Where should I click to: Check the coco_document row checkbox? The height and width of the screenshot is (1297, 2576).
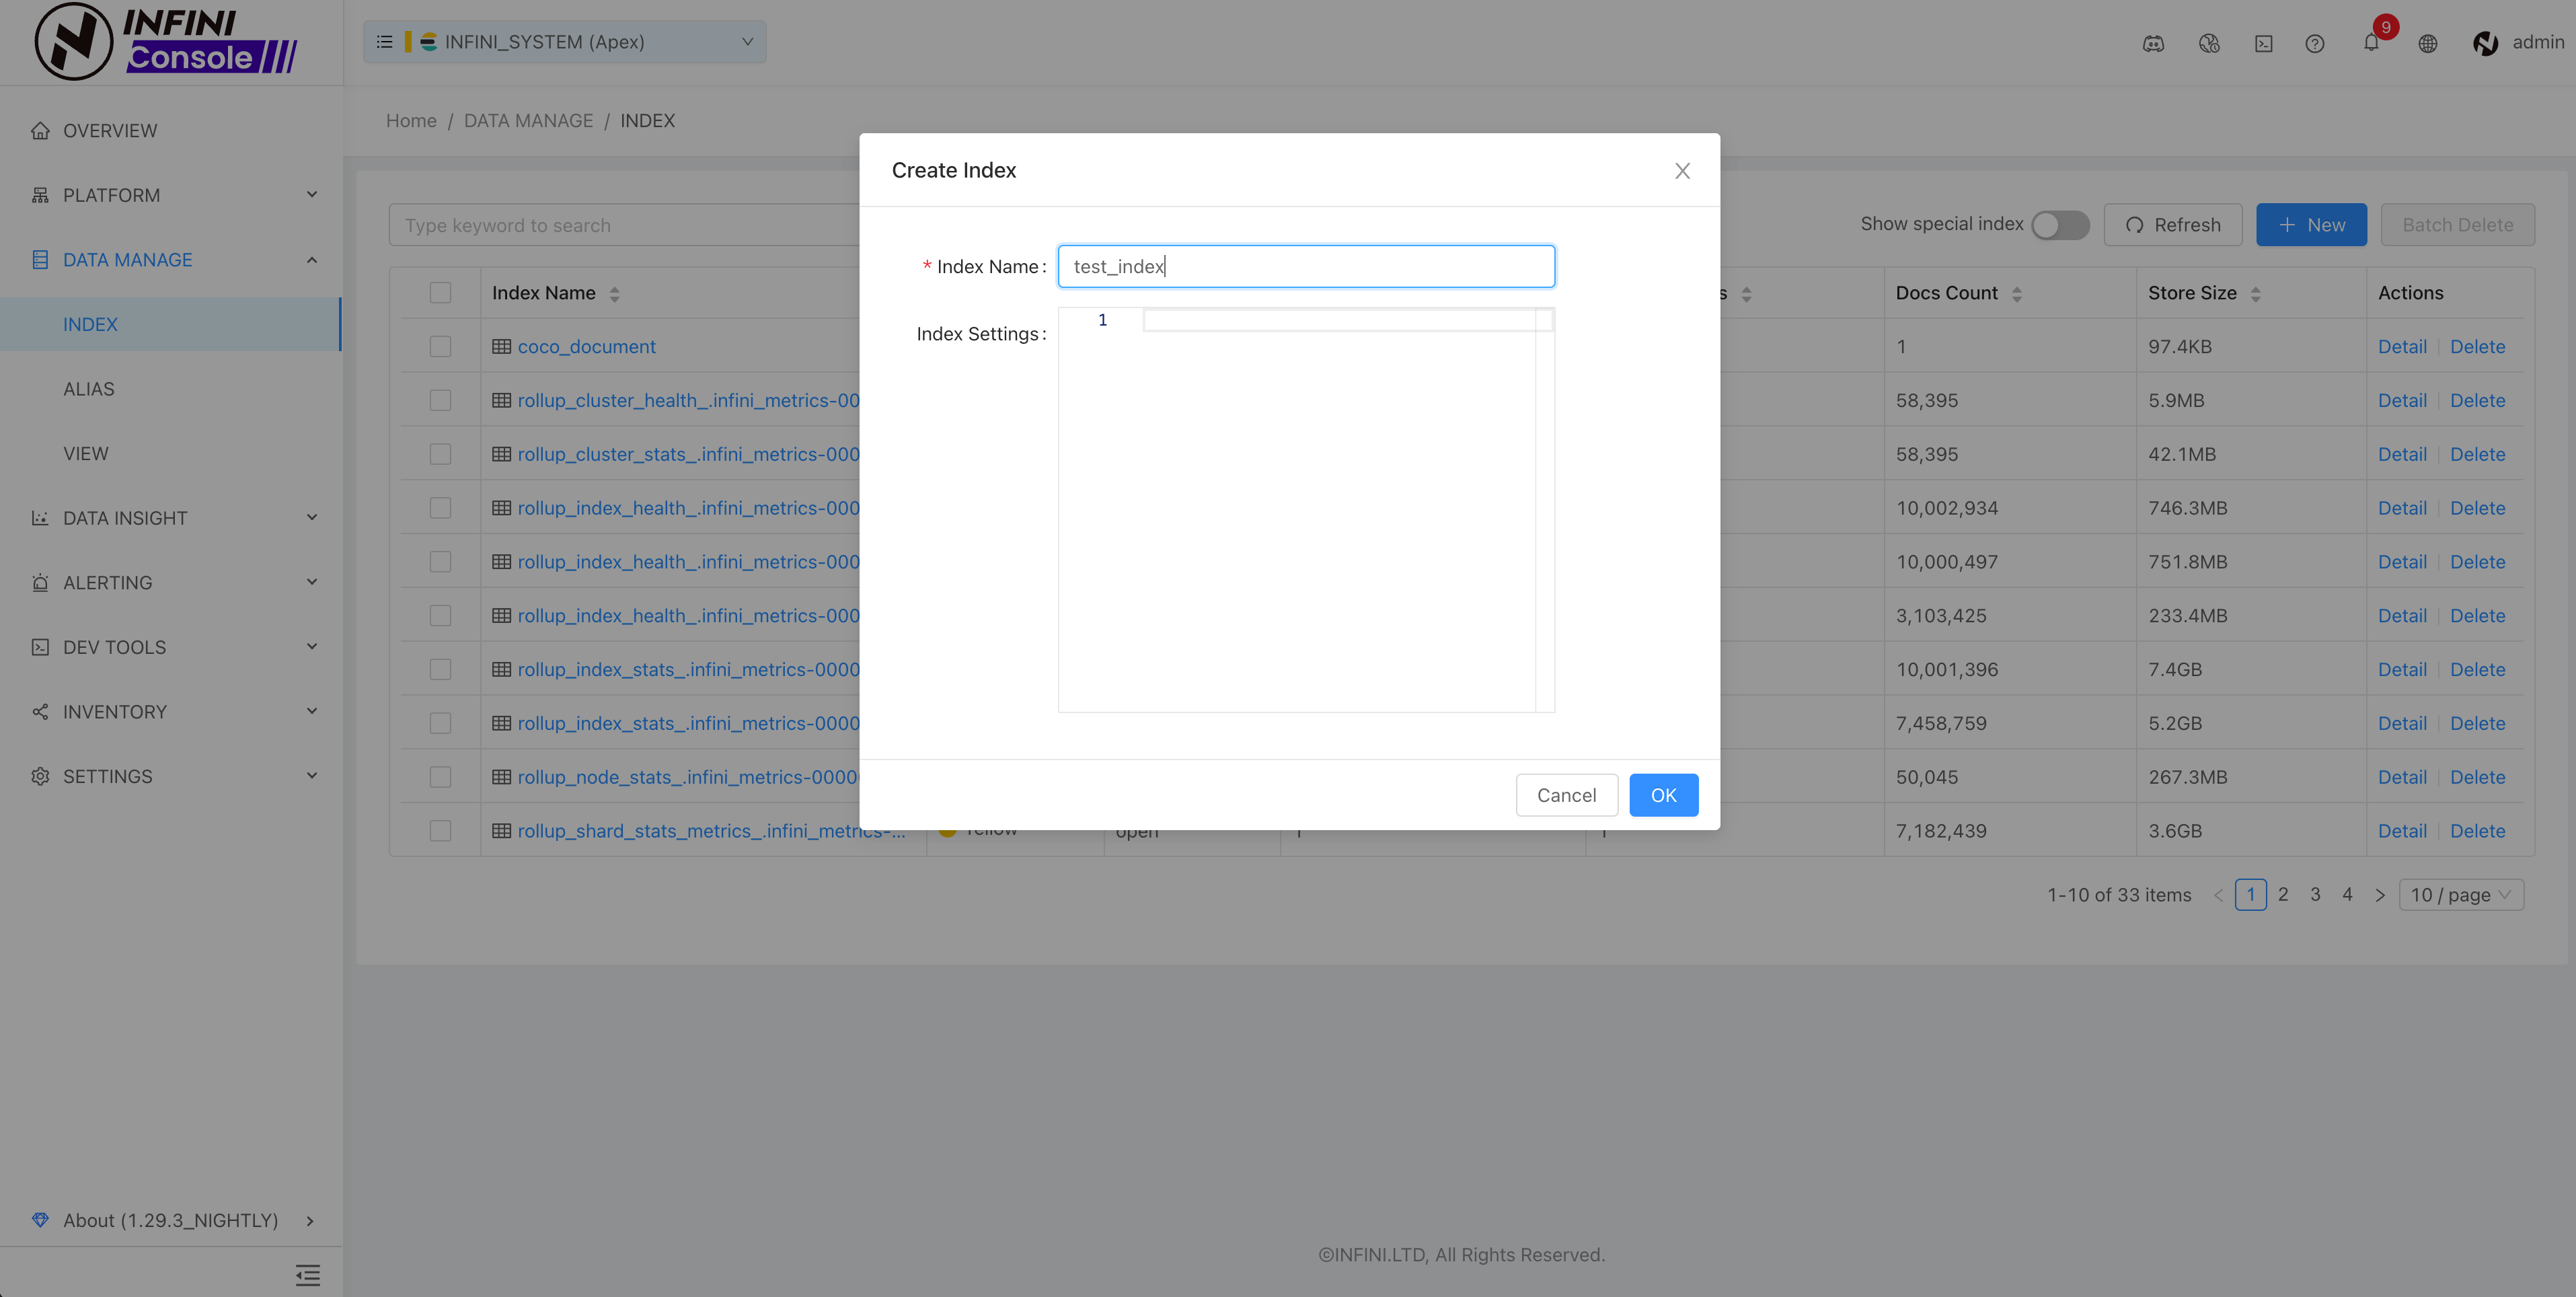[x=440, y=346]
